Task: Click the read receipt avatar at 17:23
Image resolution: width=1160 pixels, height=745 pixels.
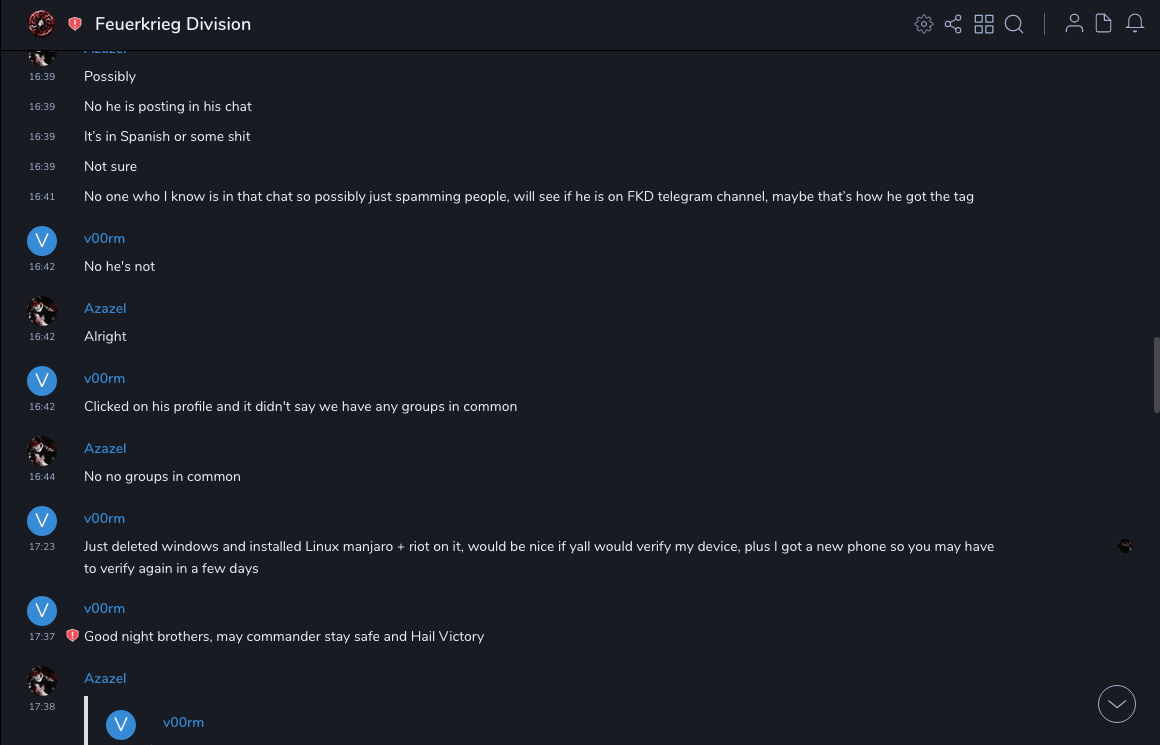Action: (1125, 546)
